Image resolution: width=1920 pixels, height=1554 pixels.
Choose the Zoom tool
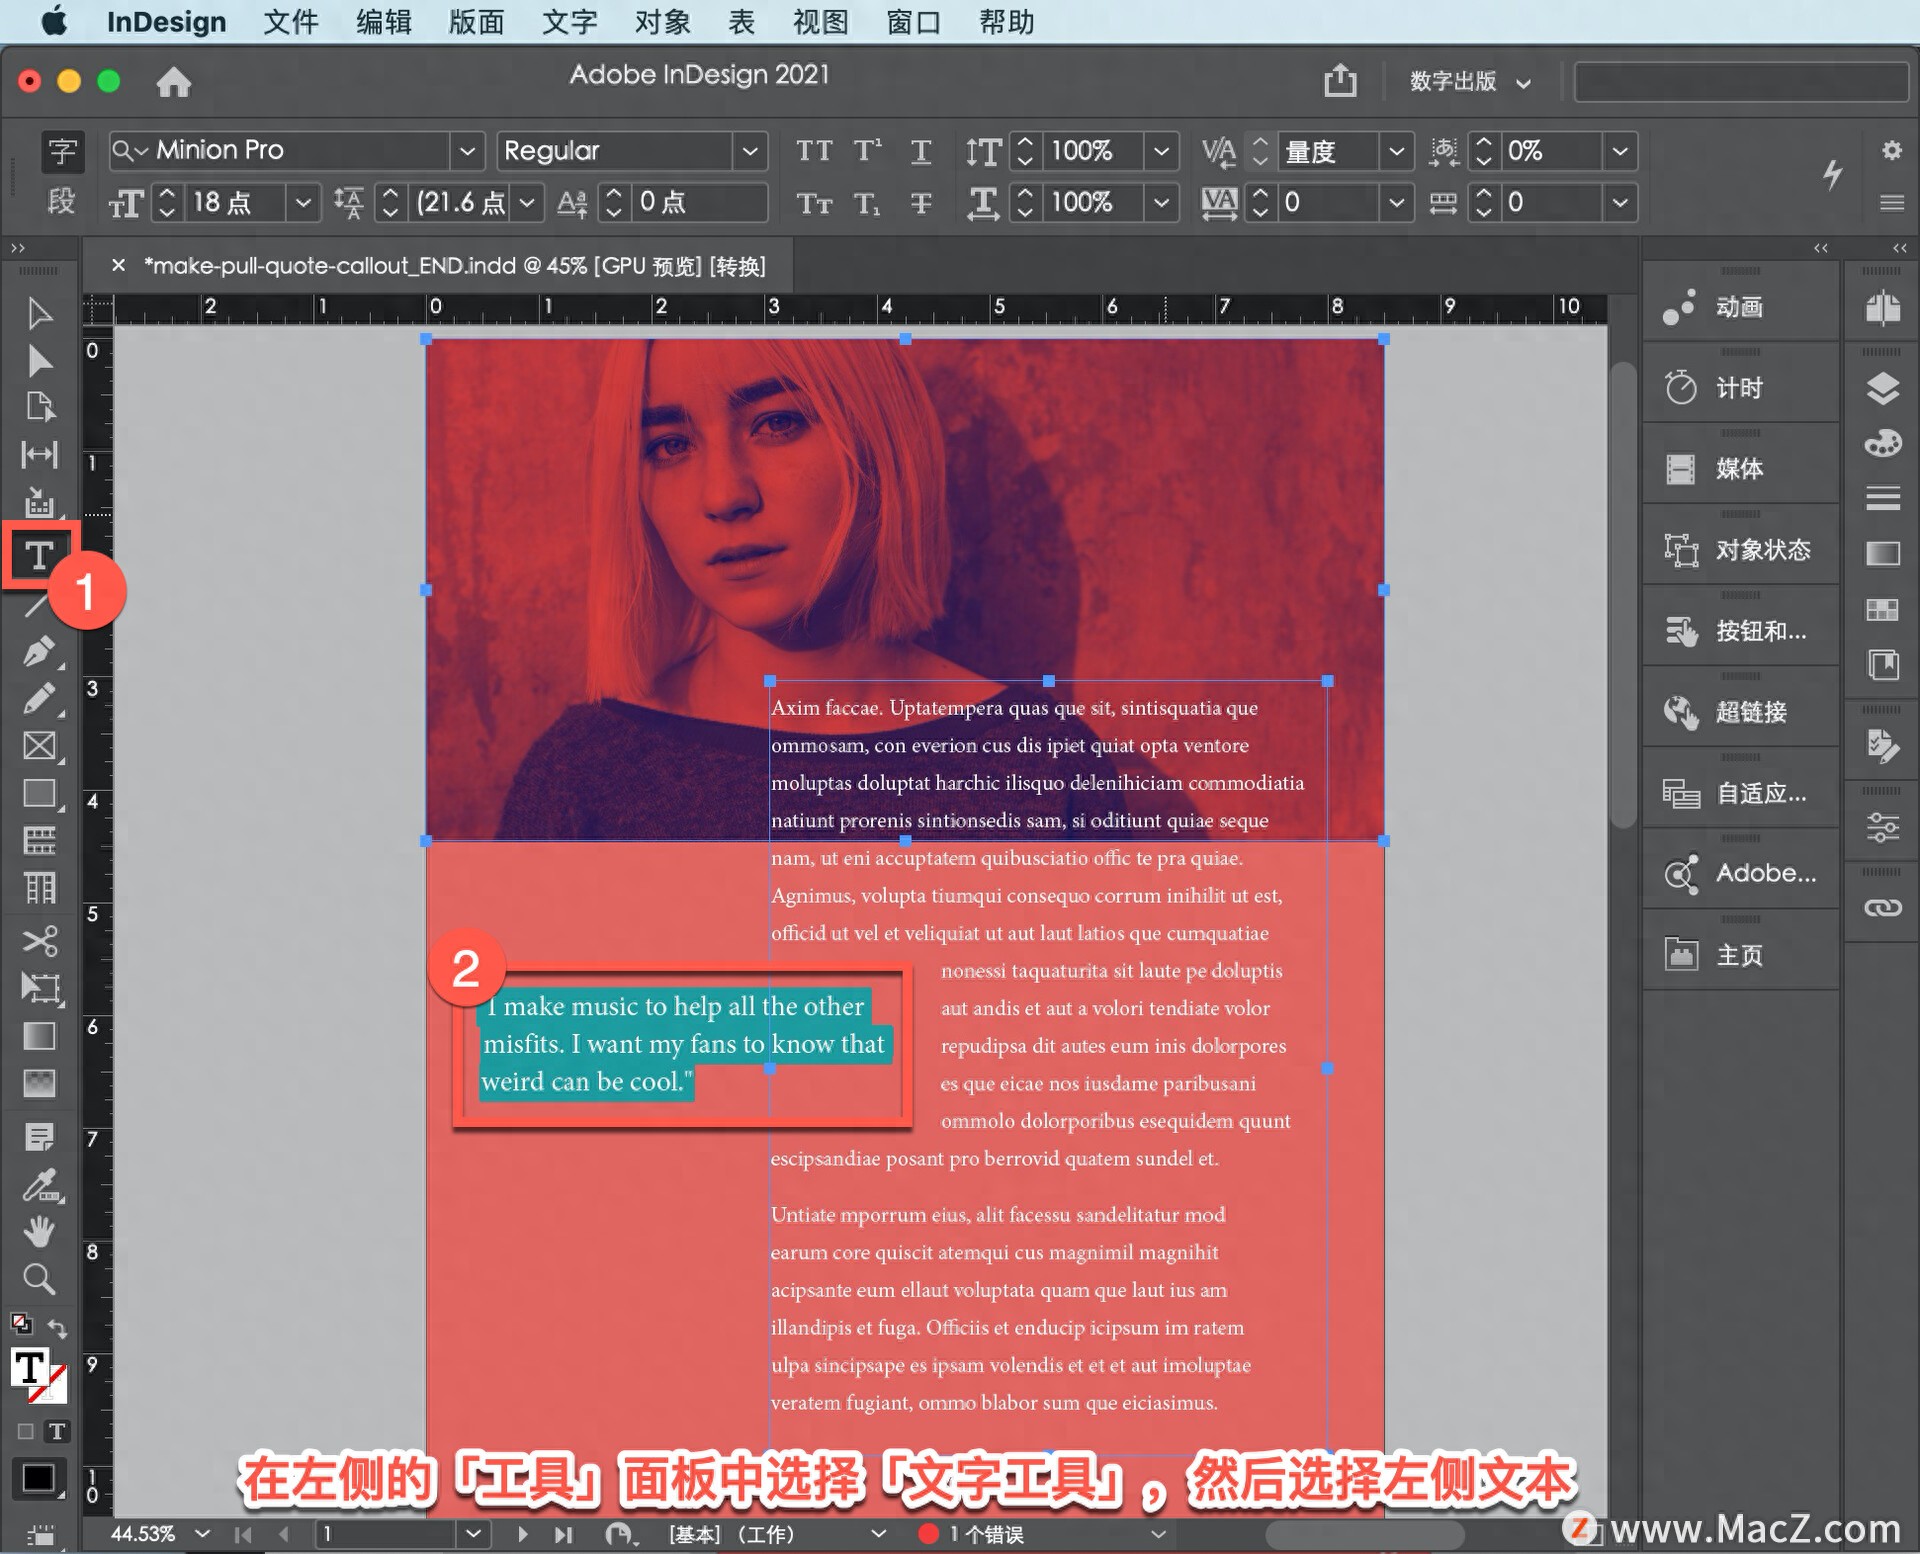pyautogui.click(x=39, y=1279)
